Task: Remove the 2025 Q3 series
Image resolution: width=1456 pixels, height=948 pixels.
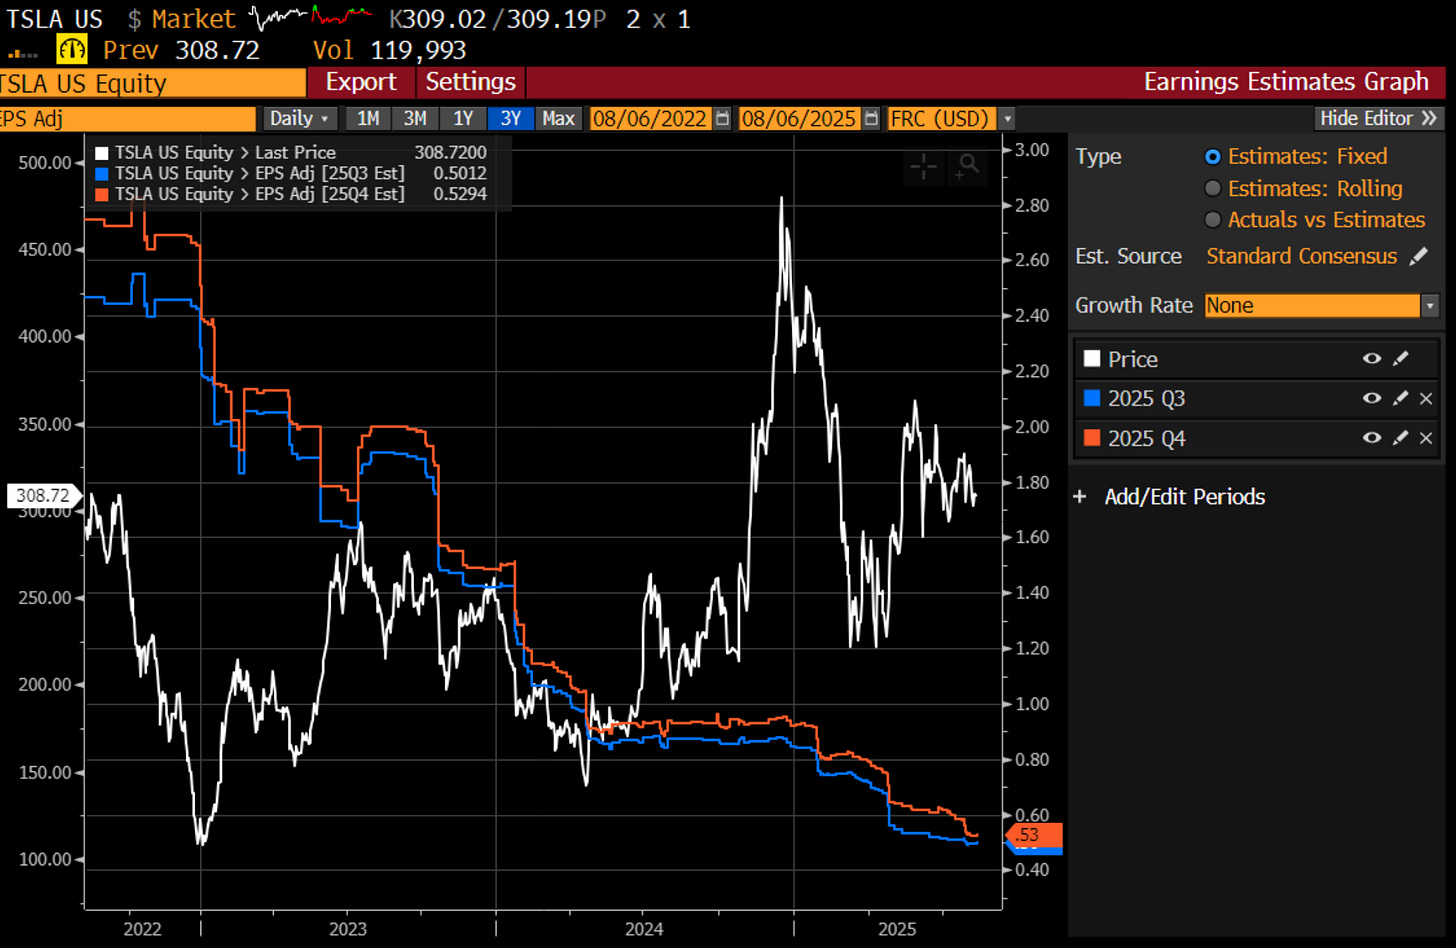Action: click(1426, 398)
